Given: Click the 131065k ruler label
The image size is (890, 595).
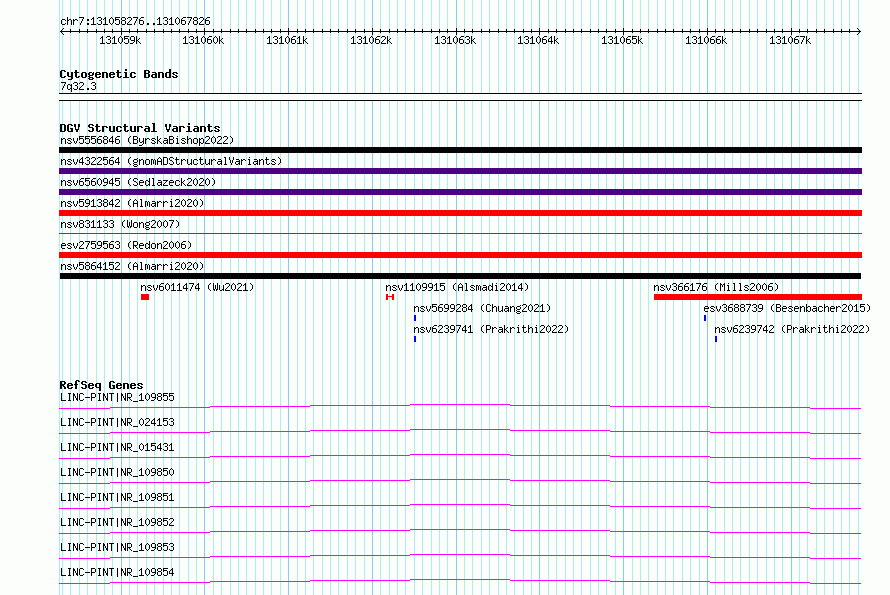Looking at the screenshot, I should tap(622, 40).
